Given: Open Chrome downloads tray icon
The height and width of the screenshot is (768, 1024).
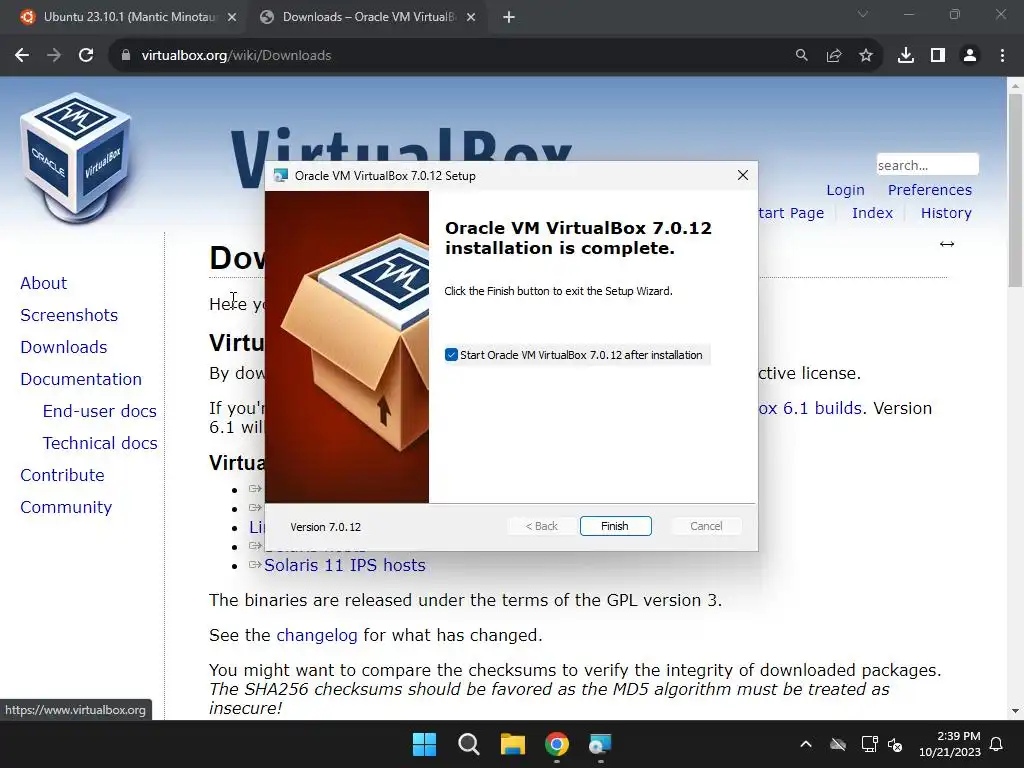Looking at the screenshot, I should pyautogui.click(x=906, y=56).
